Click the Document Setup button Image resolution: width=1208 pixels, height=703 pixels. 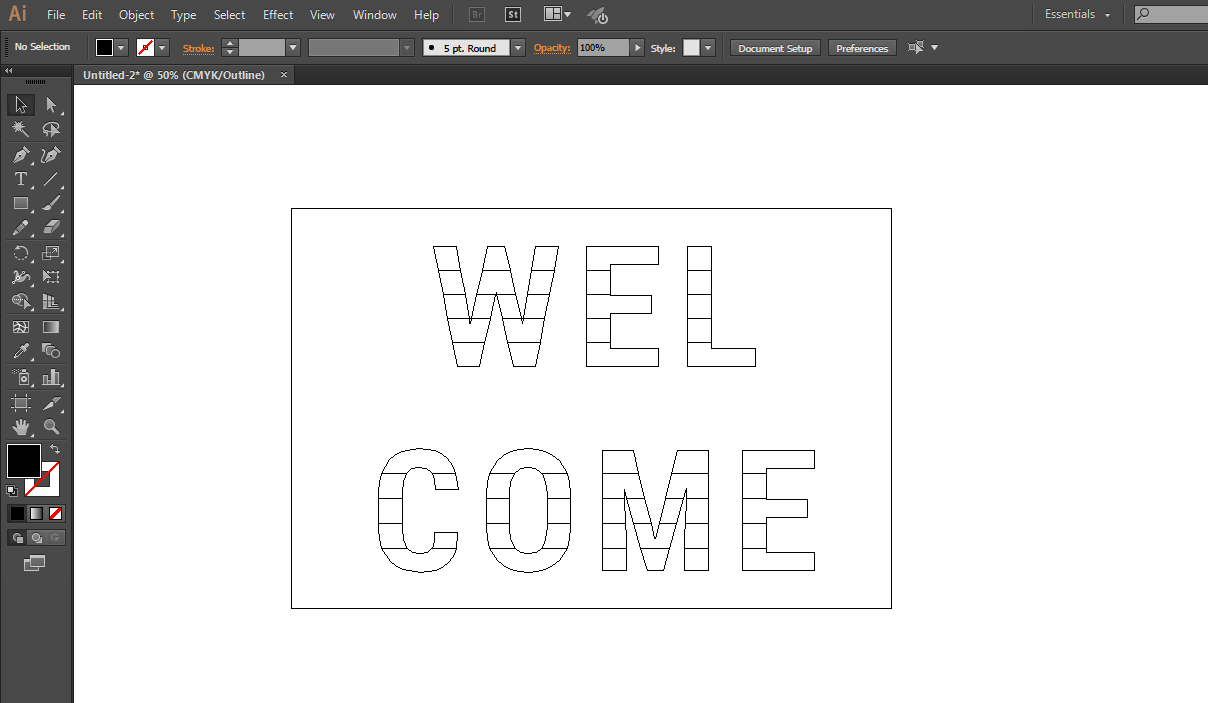pyautogui.click(x=775, y=48)
